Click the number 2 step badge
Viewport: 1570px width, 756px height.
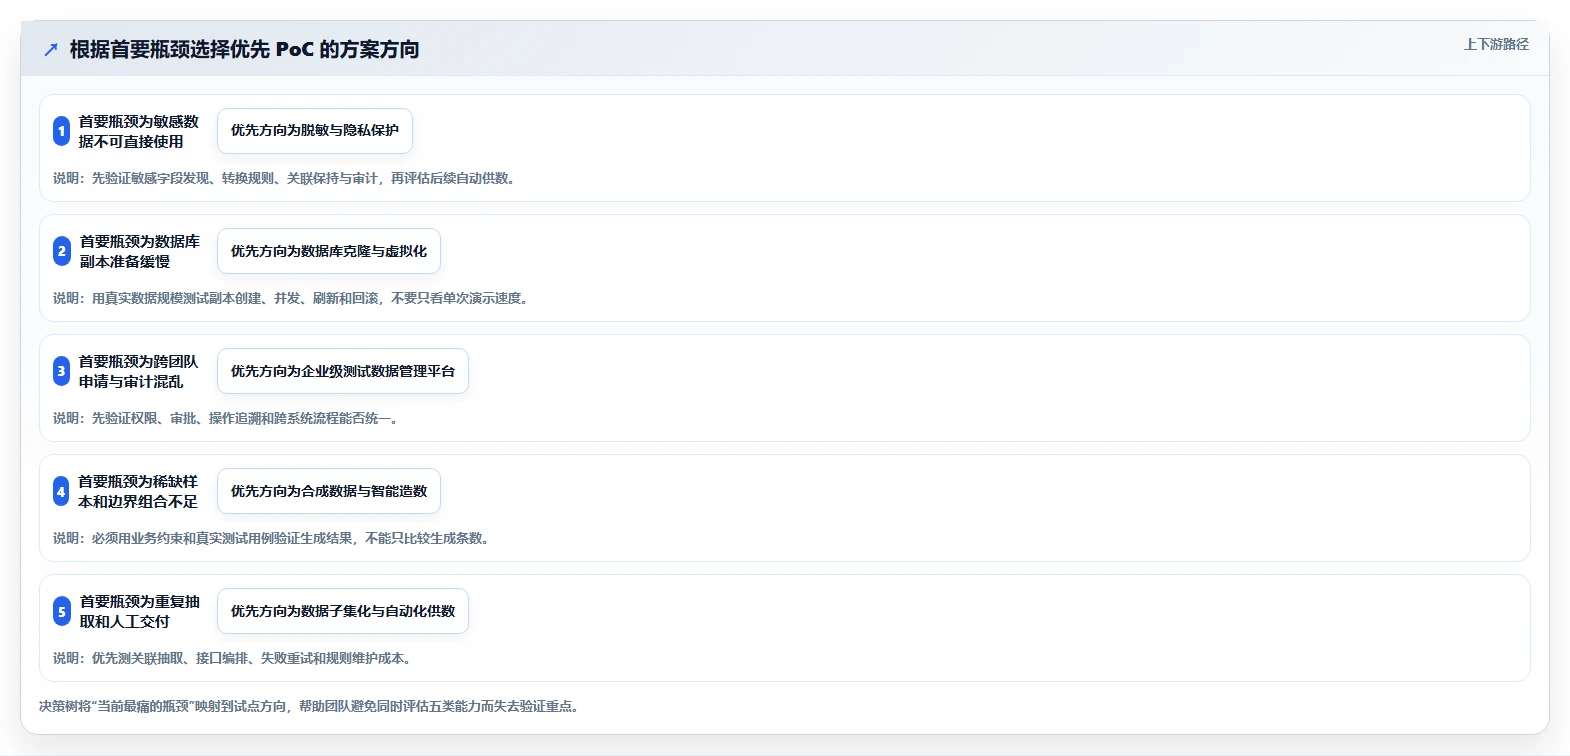pyautogui.click(x=61, y=251)
